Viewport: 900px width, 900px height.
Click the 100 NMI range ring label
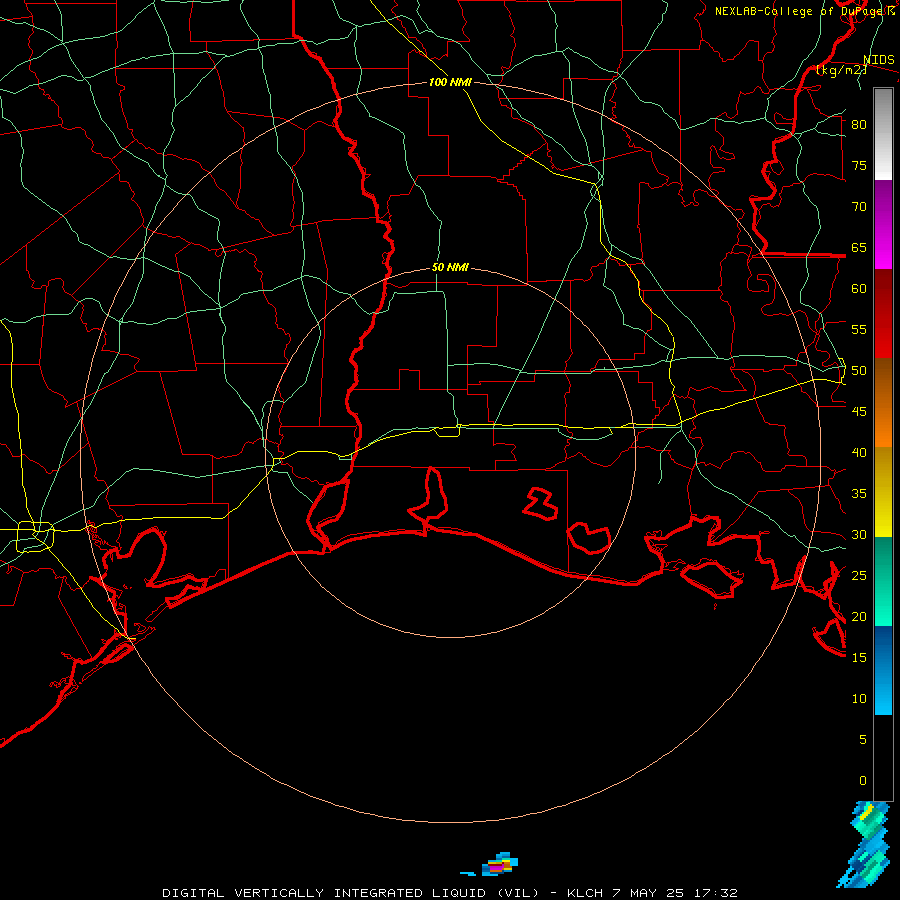coord(450,82)
